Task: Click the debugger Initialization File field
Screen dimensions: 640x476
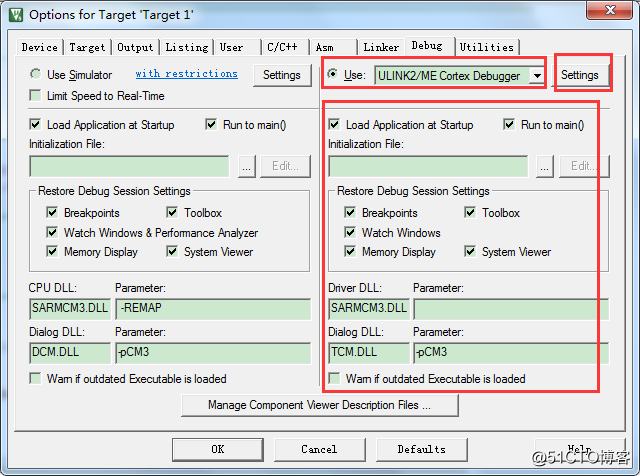Action: pyautogui.click(x=428, y=166)
